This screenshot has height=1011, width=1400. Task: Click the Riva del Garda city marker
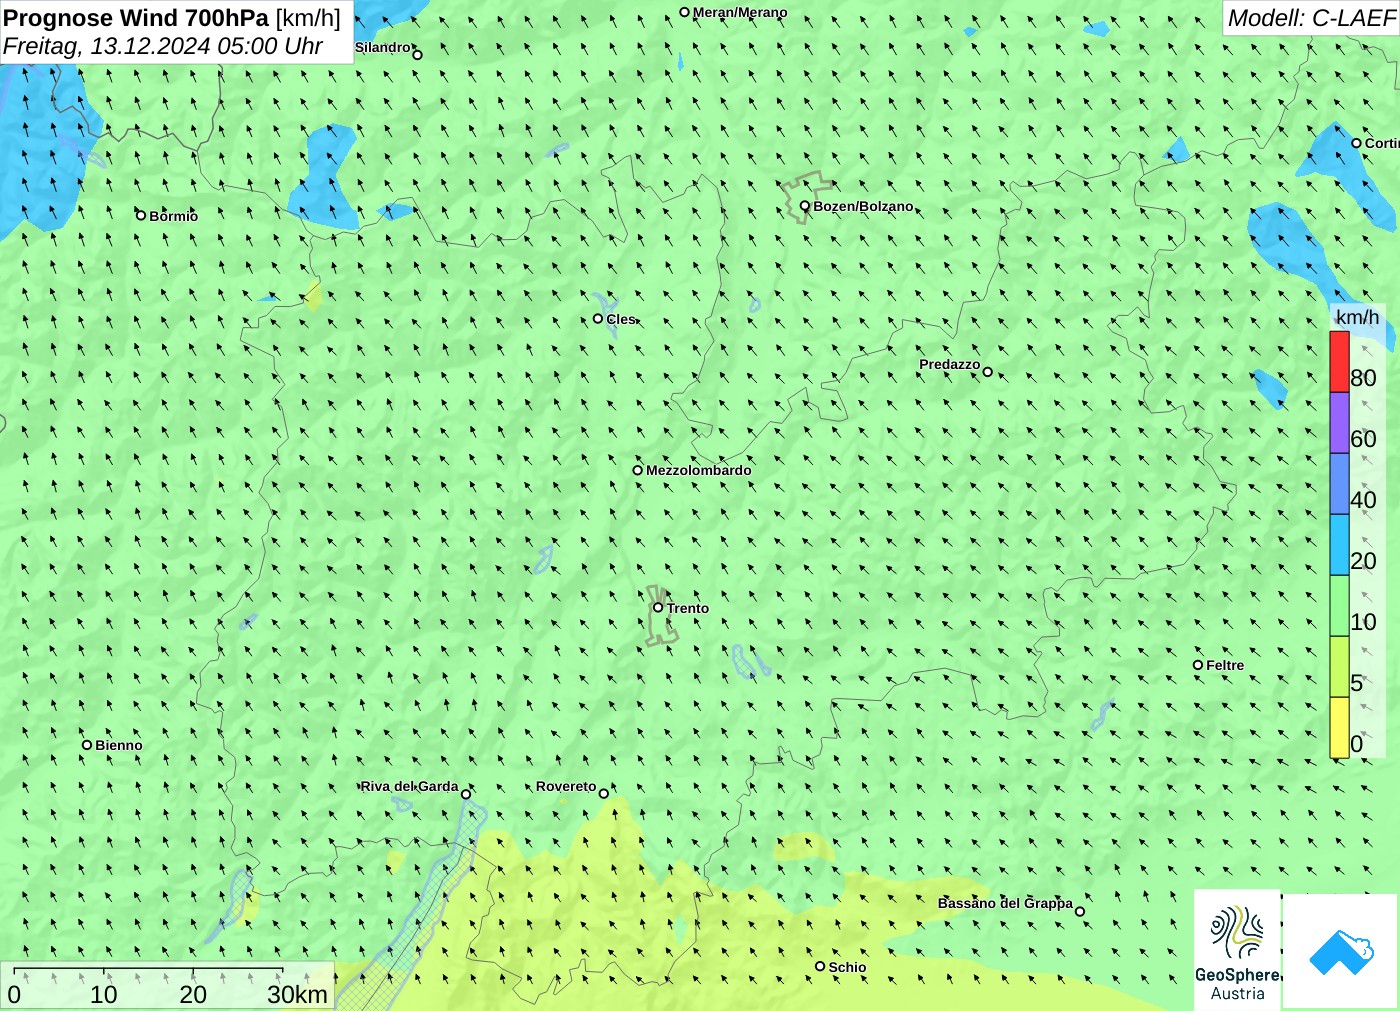coord(466,794)
